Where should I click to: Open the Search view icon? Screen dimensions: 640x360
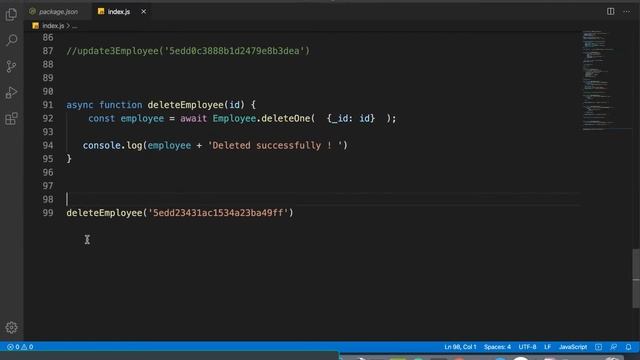11,40
